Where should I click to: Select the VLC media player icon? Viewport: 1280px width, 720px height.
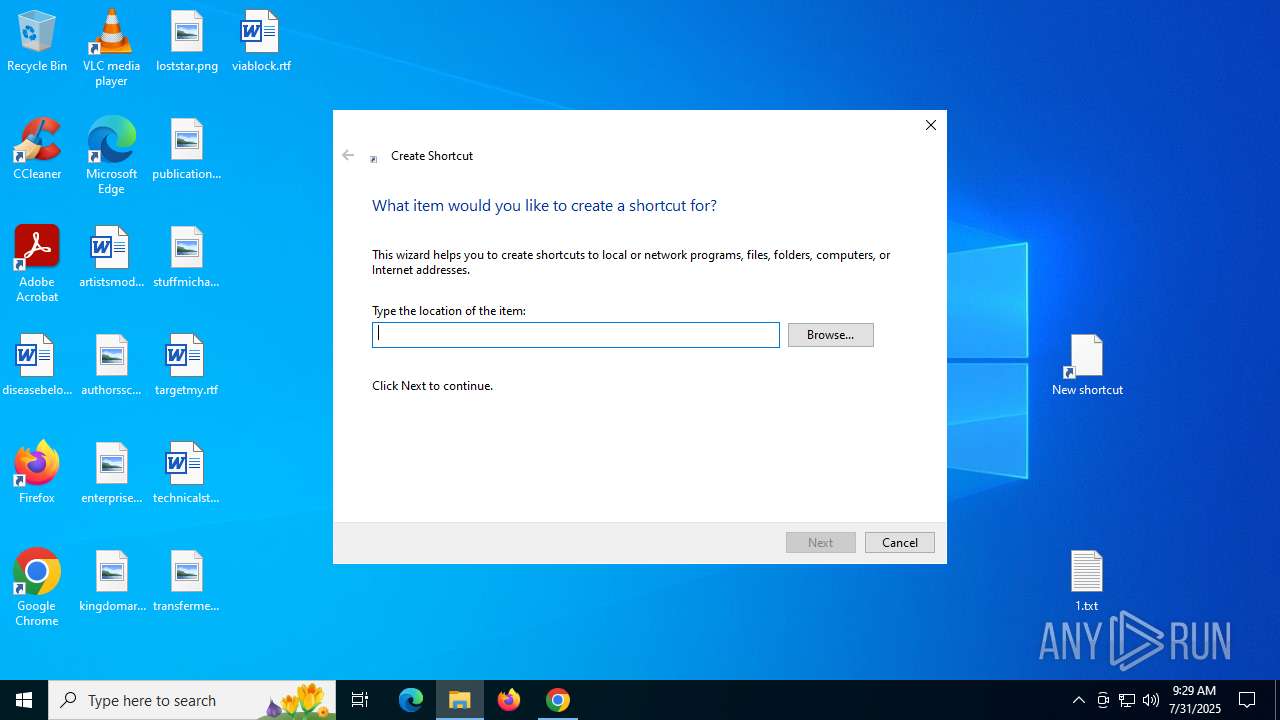click(x=111, y=48)
